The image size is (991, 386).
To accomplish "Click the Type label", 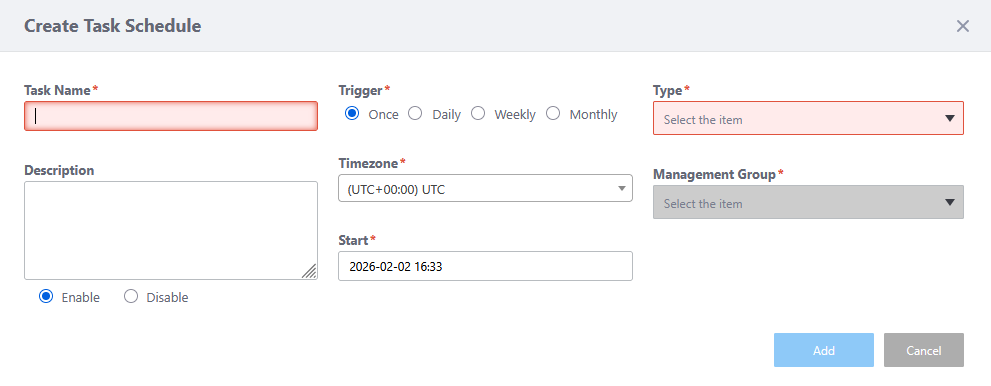I will [667, 90].
